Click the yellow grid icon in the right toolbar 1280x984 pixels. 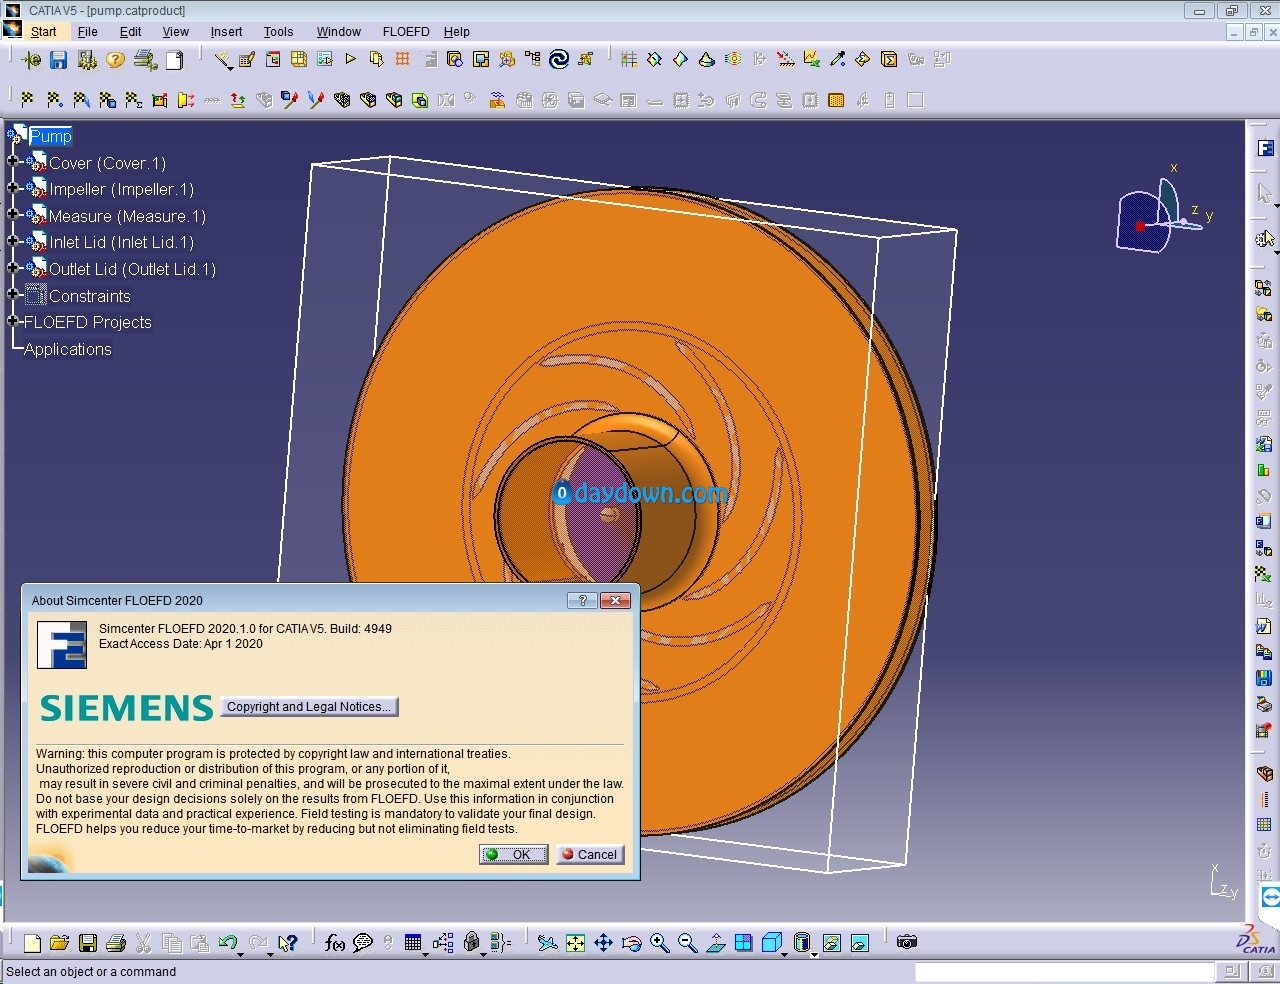(x=1264, y=825)
